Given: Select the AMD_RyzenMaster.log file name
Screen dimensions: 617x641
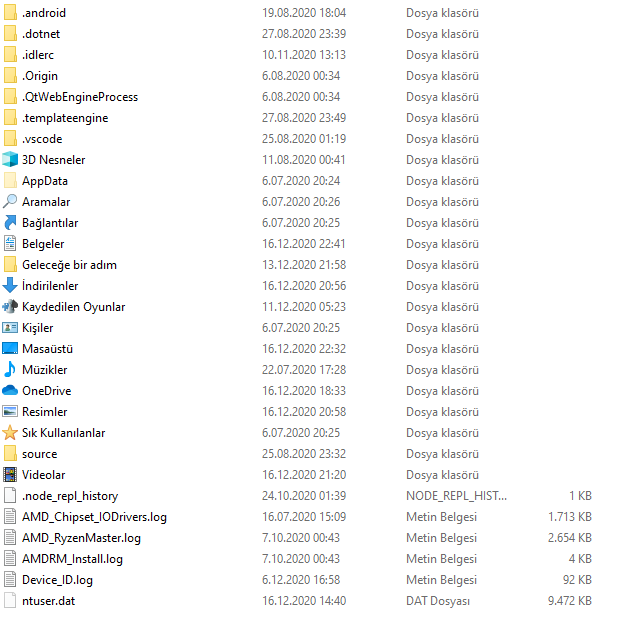Looking at the screenshot, I should point(81,538).
